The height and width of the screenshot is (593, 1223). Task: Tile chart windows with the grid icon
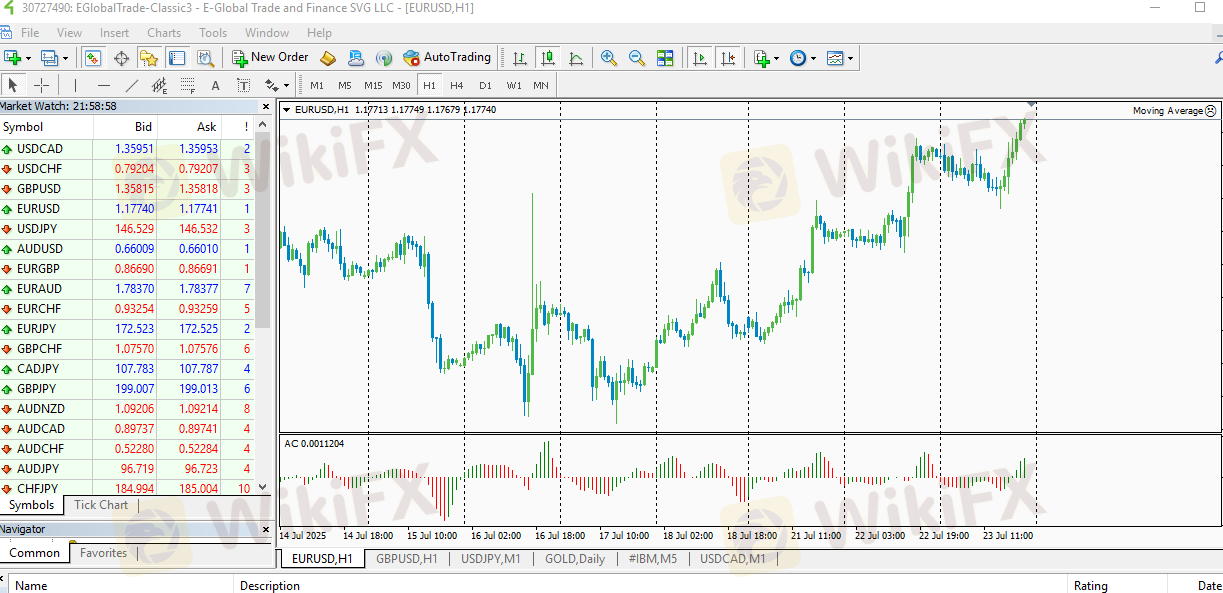(665, 58)
